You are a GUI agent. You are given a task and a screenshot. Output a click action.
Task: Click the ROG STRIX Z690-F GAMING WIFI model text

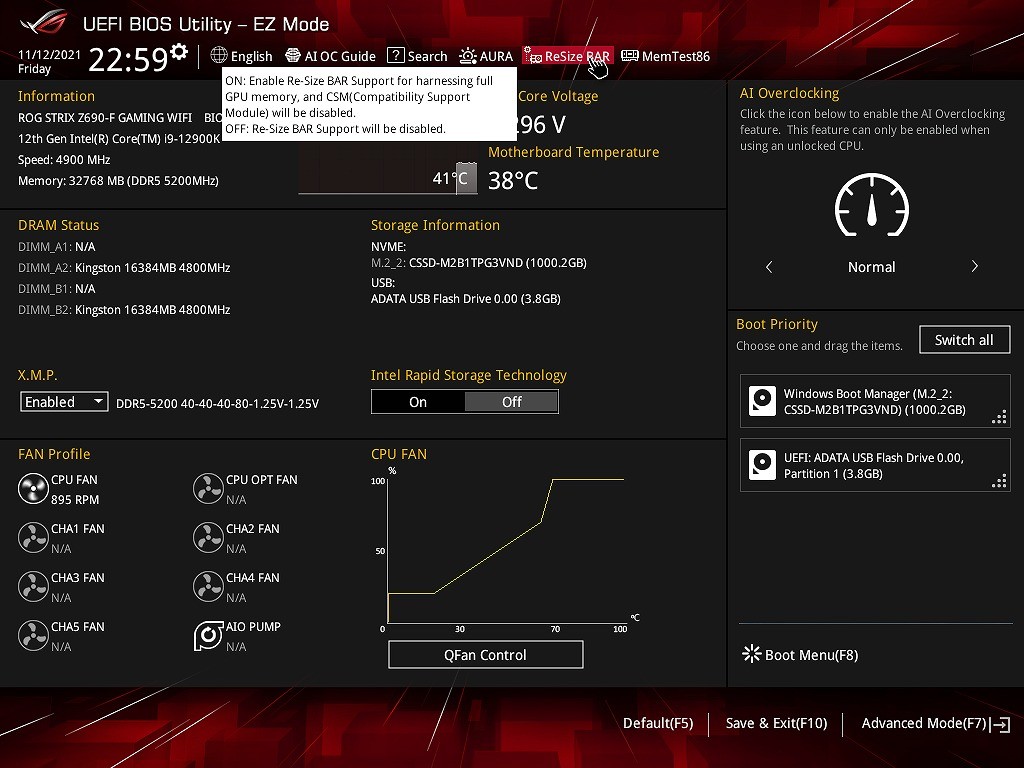[105, 118]
